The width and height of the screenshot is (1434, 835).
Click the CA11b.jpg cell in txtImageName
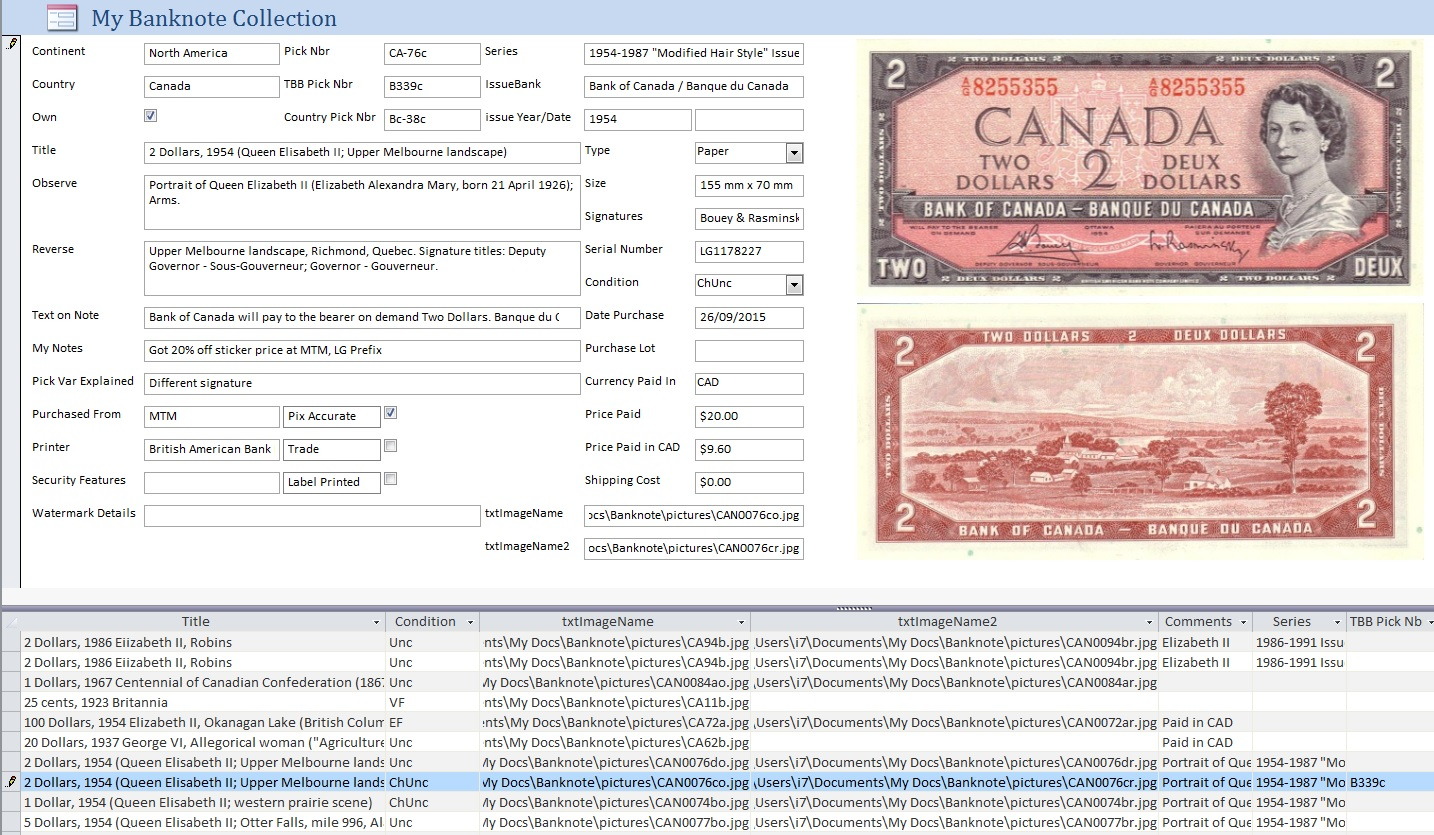point(615,702)
